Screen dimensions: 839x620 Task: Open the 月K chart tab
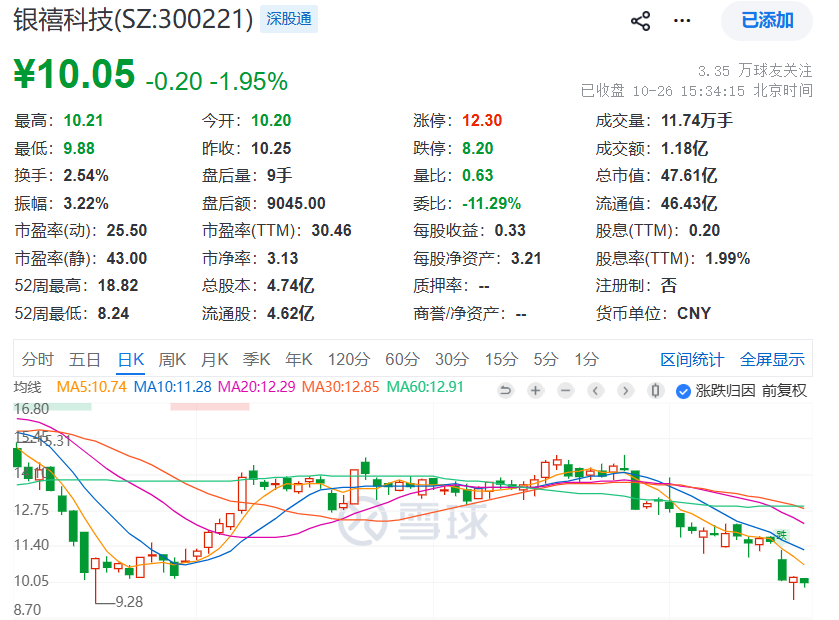(215, 359)
